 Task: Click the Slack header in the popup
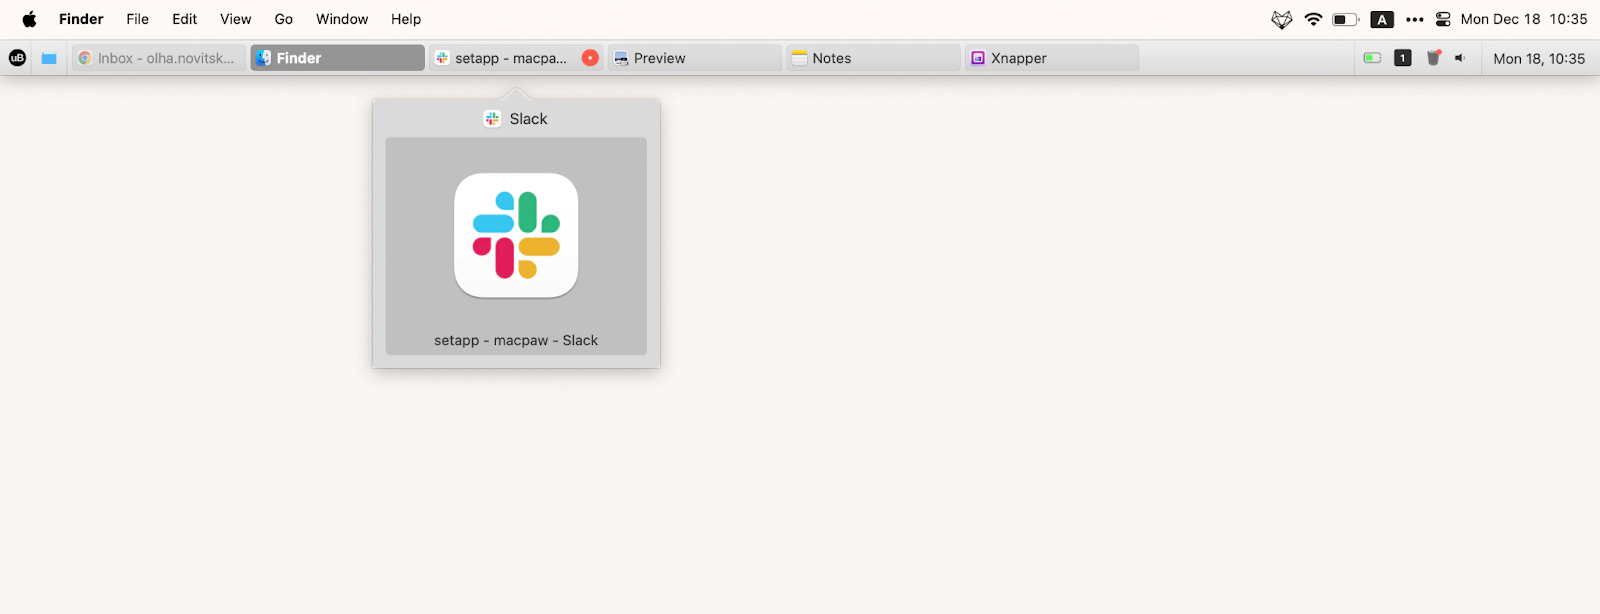(x=516, y=119)
